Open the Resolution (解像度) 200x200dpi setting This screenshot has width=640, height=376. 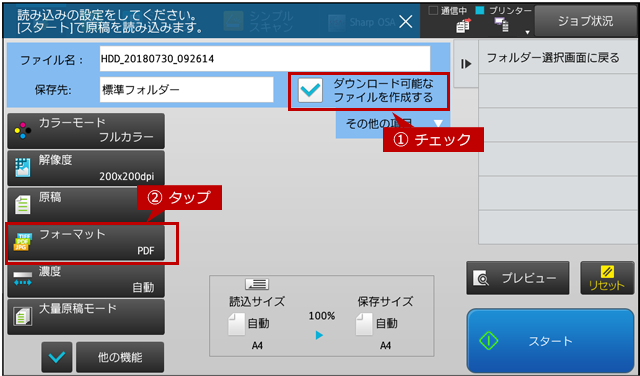[x=86, y=168]
